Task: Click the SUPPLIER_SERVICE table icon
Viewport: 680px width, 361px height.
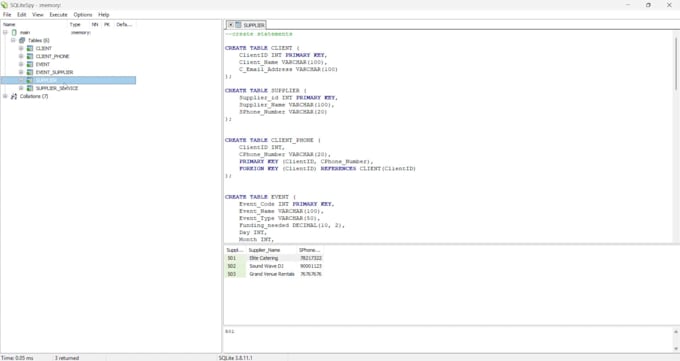Action: pos(30,88)
